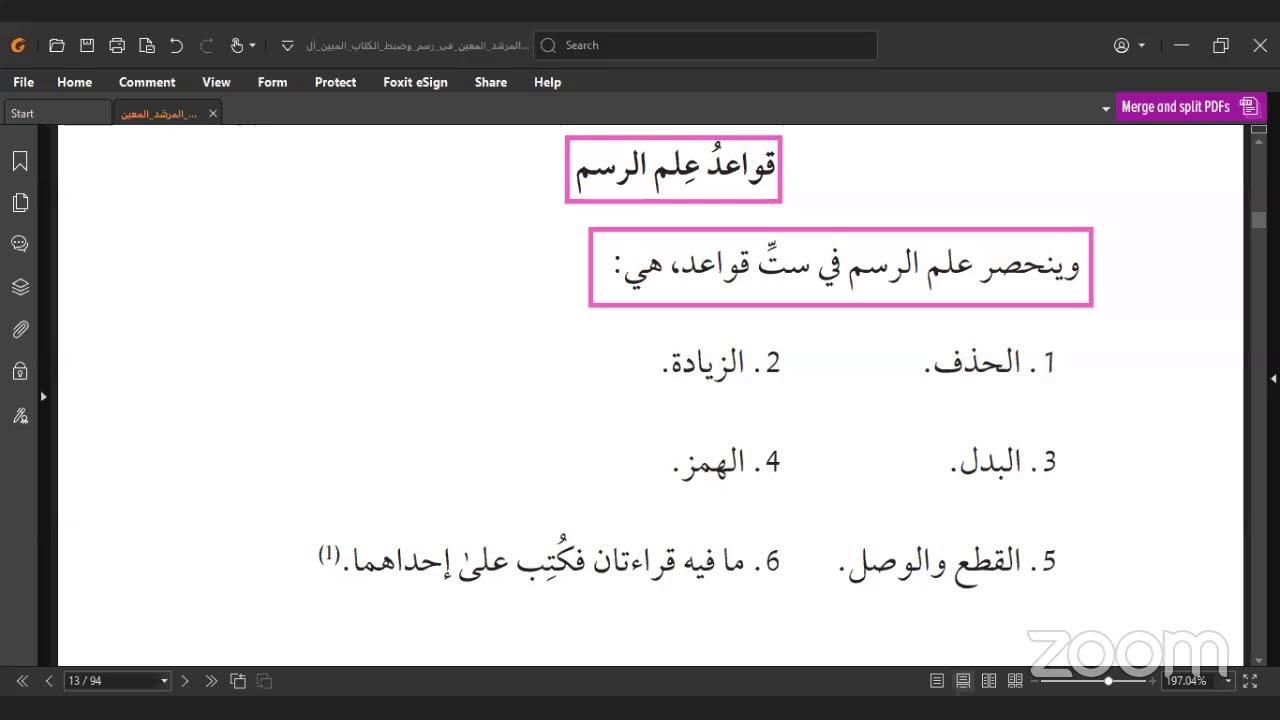Switch to continuous page view
1280x720 pixels.
(963, 681)
